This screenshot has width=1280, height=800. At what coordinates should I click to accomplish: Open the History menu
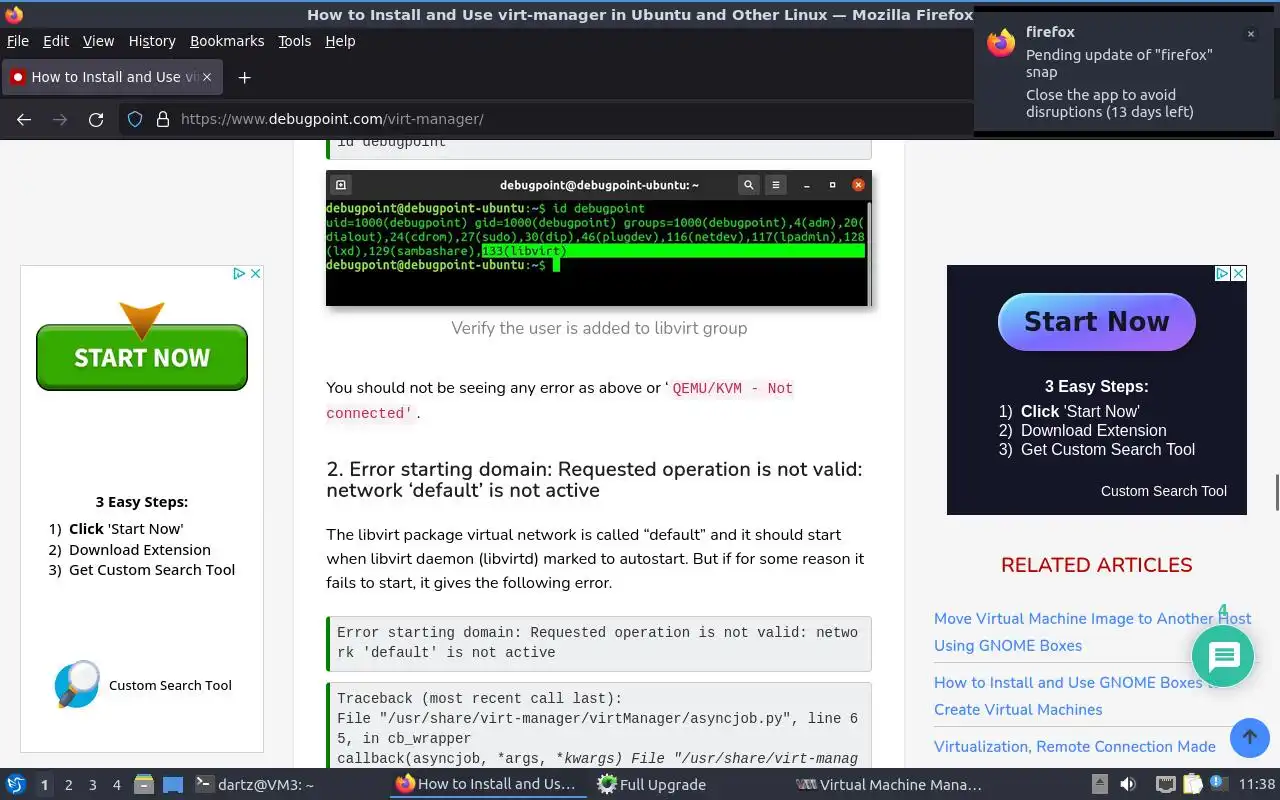pos(152,41)
